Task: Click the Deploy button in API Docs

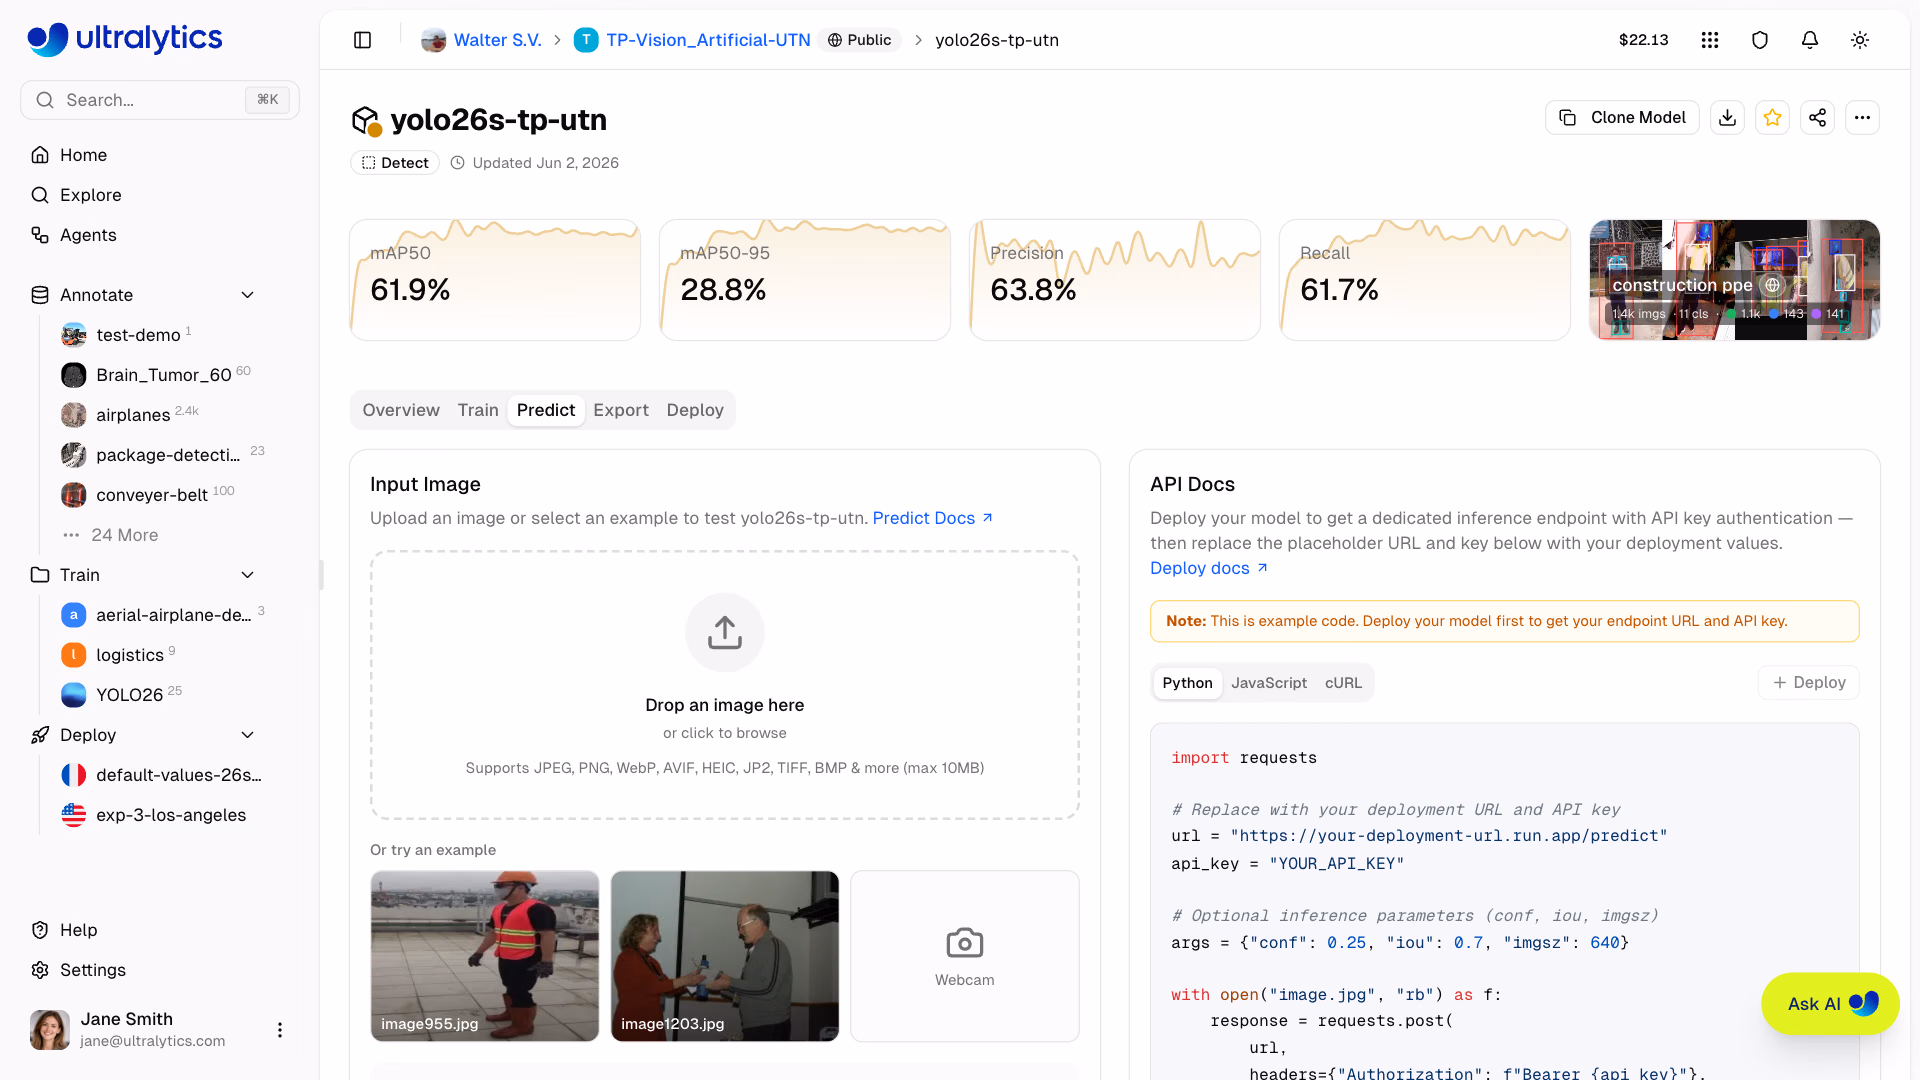Action: click(1809, 683)
